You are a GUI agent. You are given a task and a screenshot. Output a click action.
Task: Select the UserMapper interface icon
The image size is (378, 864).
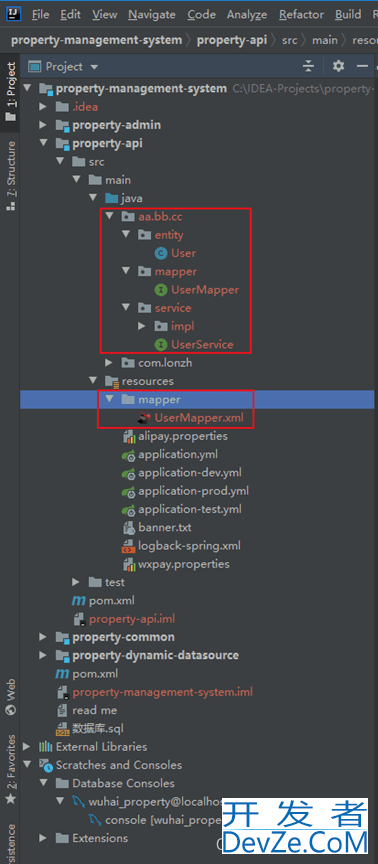(161, 290)
